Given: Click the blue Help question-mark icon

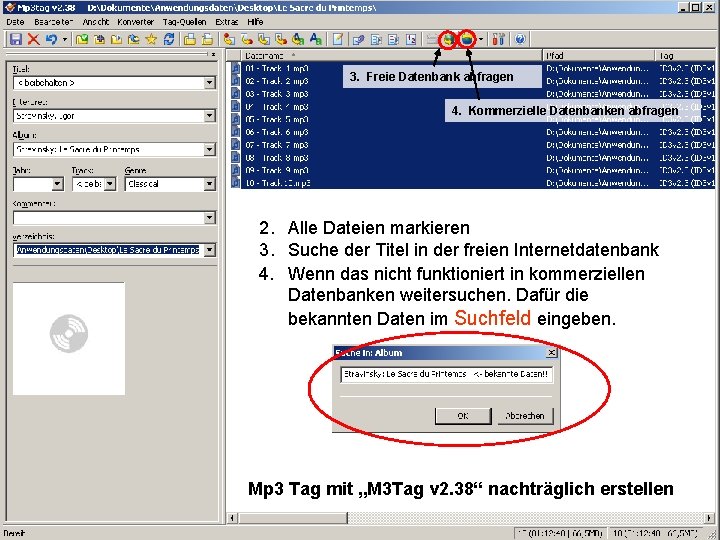Looking at the screenshot, I should click(520, 39).
